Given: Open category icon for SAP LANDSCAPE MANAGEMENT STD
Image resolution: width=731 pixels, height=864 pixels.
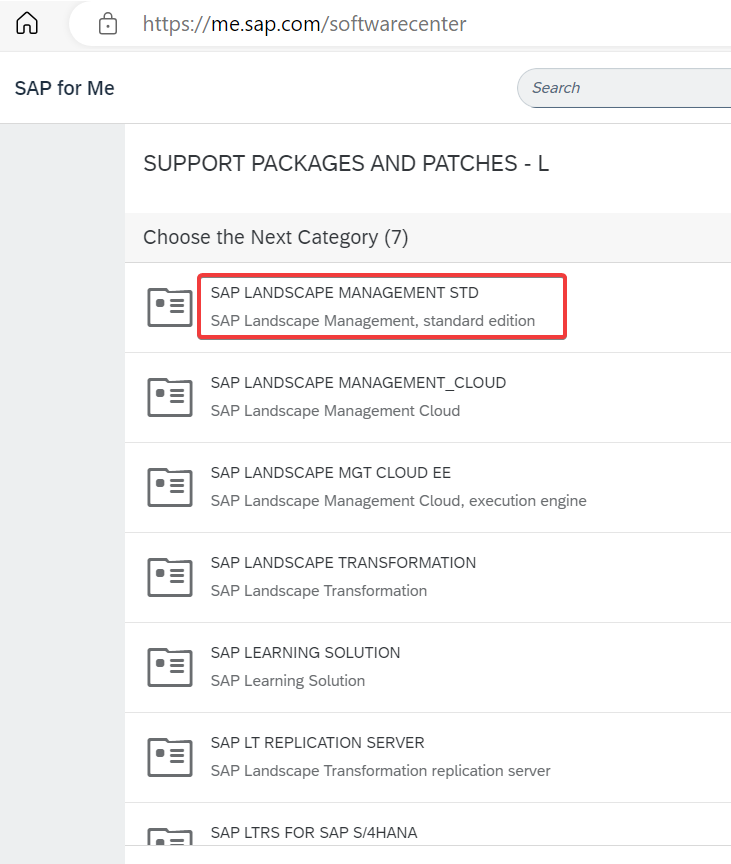Looking at the screenshot, I should coord(170,307).
